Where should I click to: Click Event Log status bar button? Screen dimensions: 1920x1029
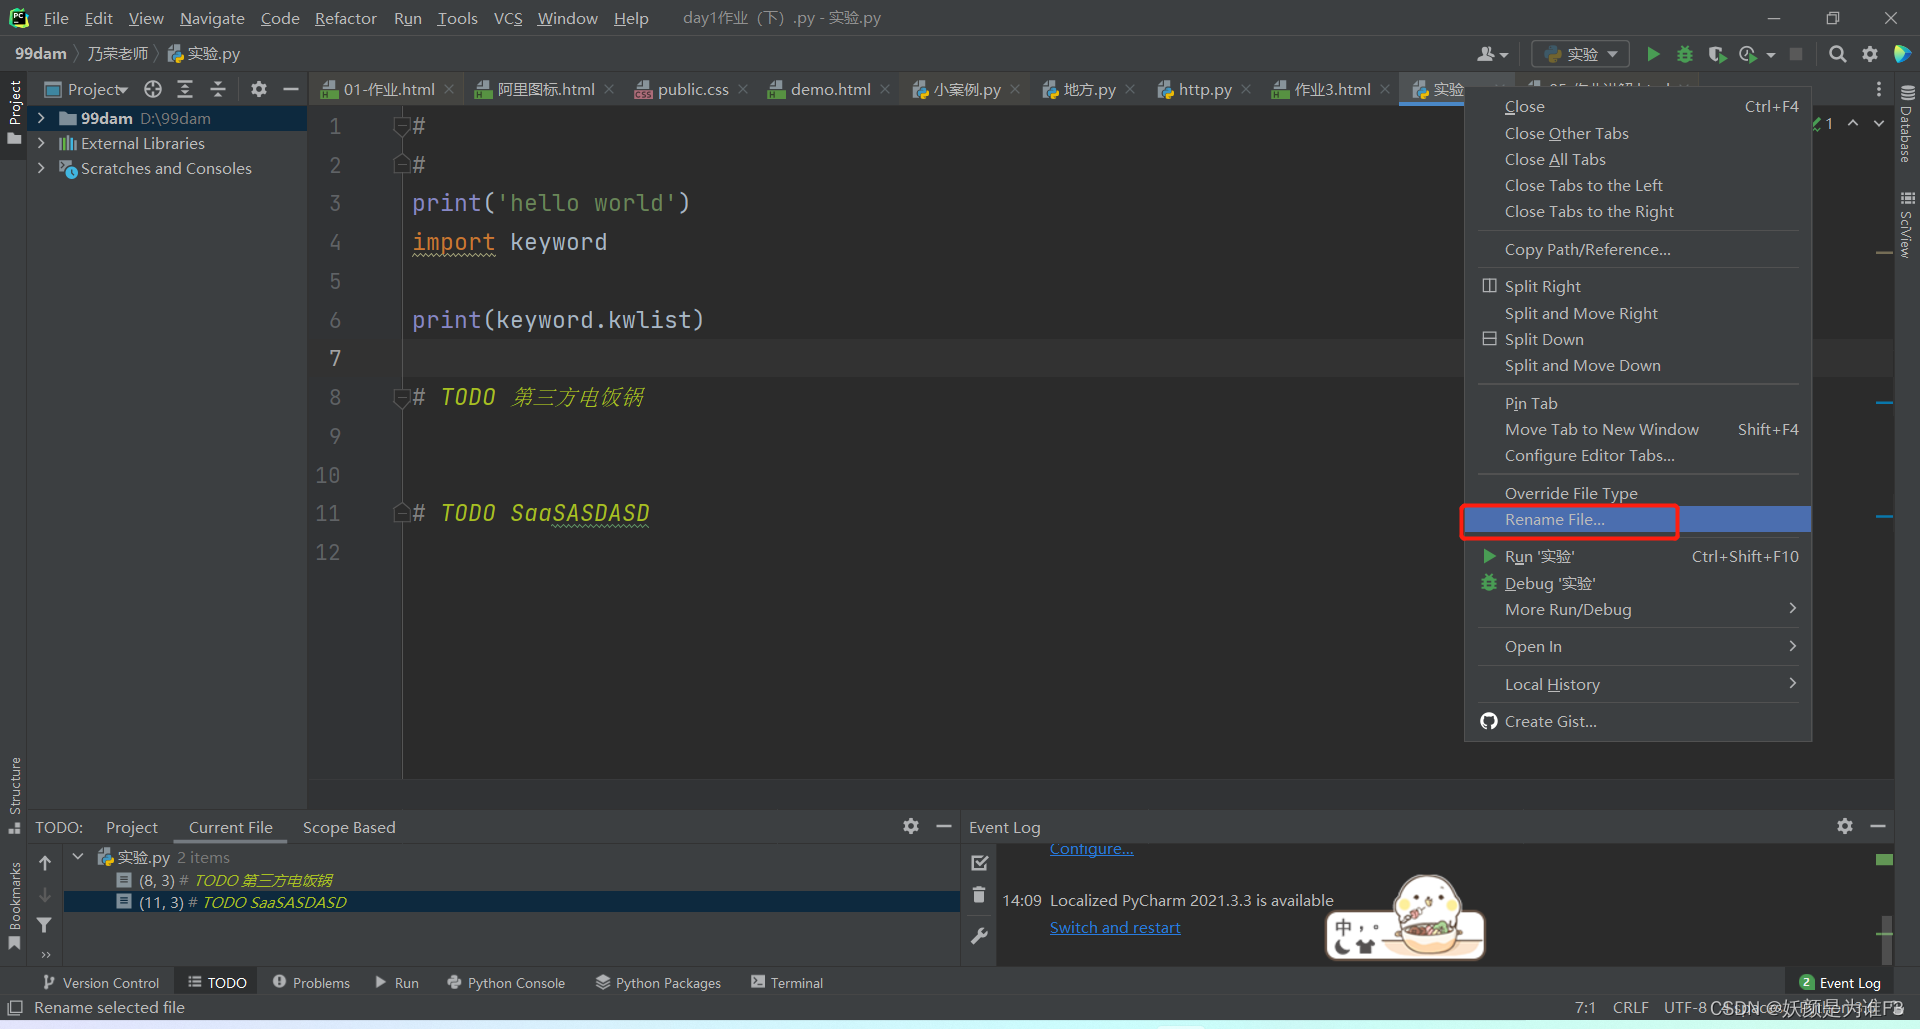tap(1839, 983)
